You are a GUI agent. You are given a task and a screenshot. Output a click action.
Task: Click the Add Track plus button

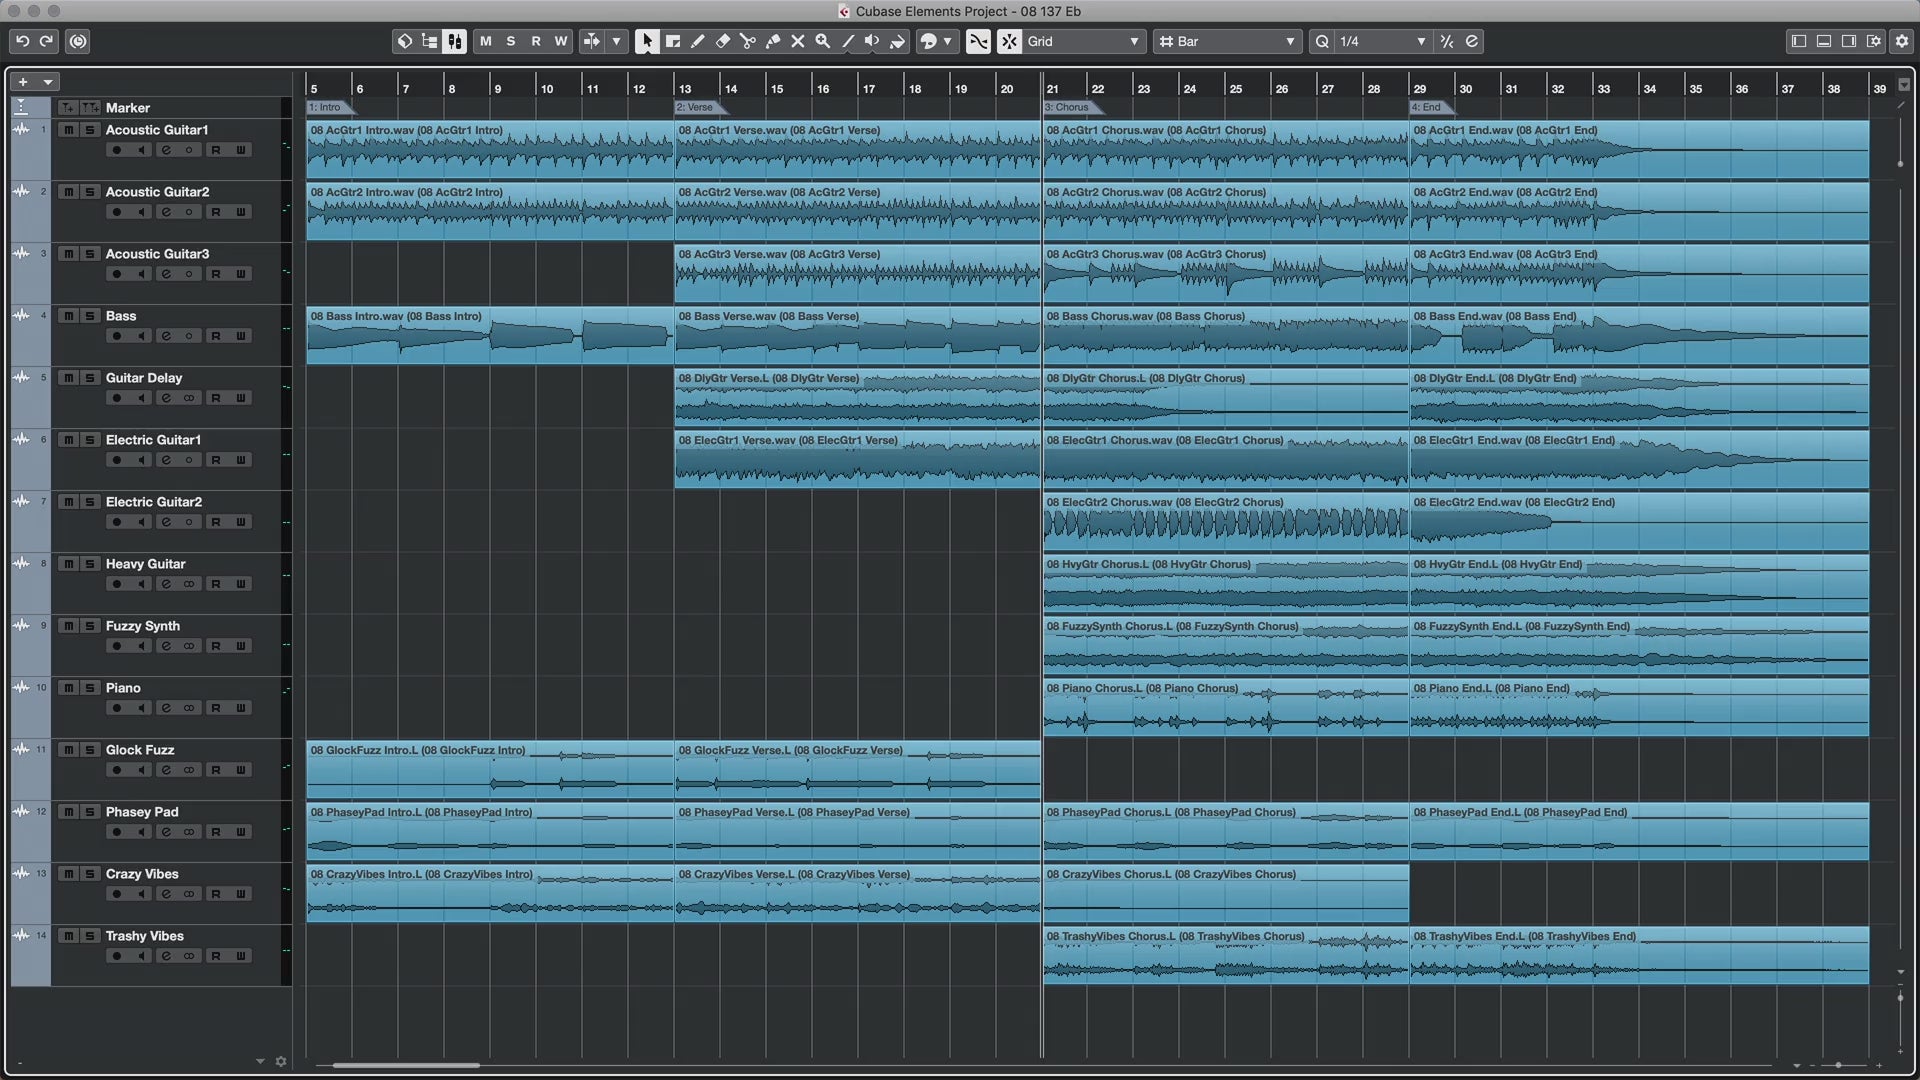[x=23, y=82]
